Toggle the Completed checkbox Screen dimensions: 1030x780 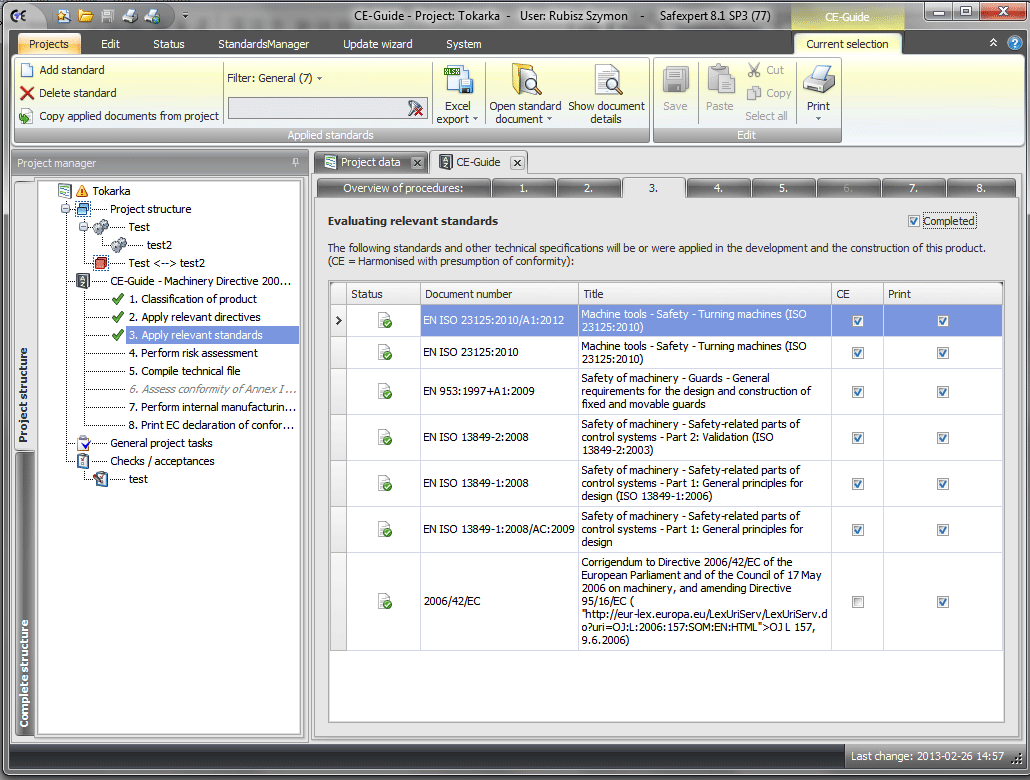(x=913, y=221)
